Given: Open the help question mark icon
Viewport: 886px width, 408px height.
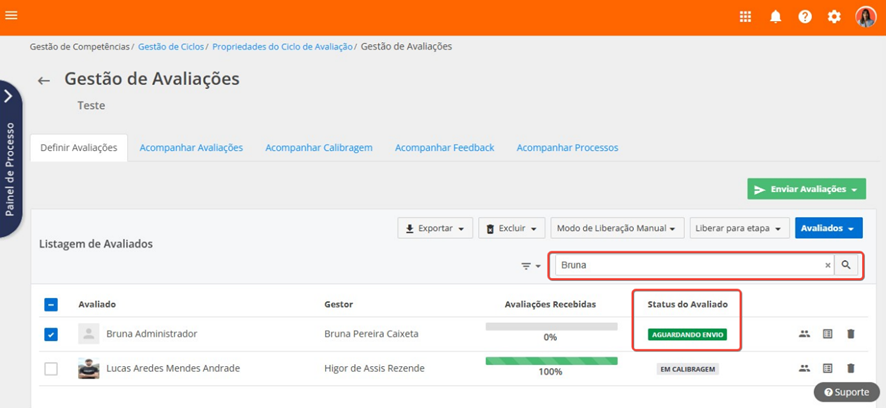Looking at the screenshot, I should pyautogui.click(x=805, y=17).
